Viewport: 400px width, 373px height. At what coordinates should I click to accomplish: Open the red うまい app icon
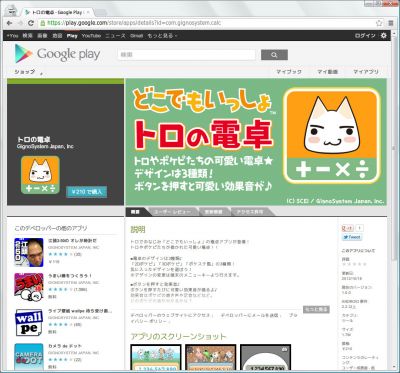click(29, 287)
